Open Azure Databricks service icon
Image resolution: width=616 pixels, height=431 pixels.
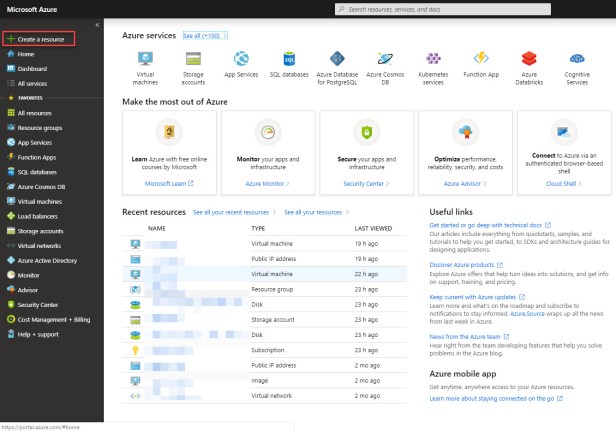(x=528, y=59)
